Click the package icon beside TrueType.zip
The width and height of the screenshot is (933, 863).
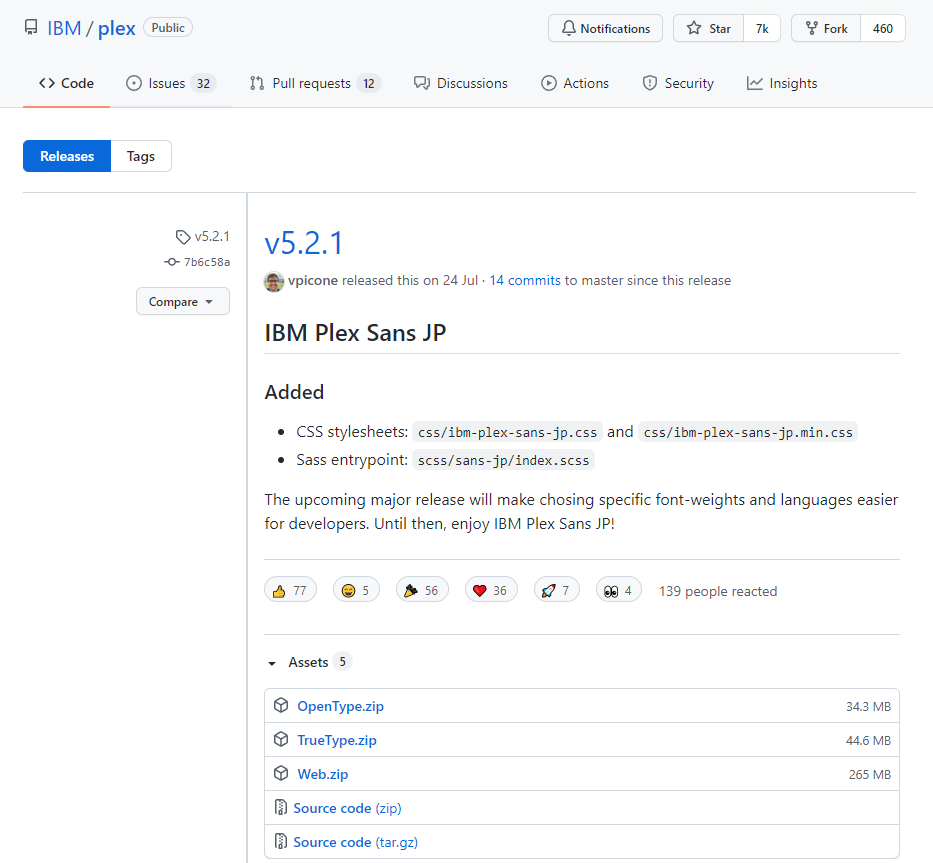click(x=281, y=739)
